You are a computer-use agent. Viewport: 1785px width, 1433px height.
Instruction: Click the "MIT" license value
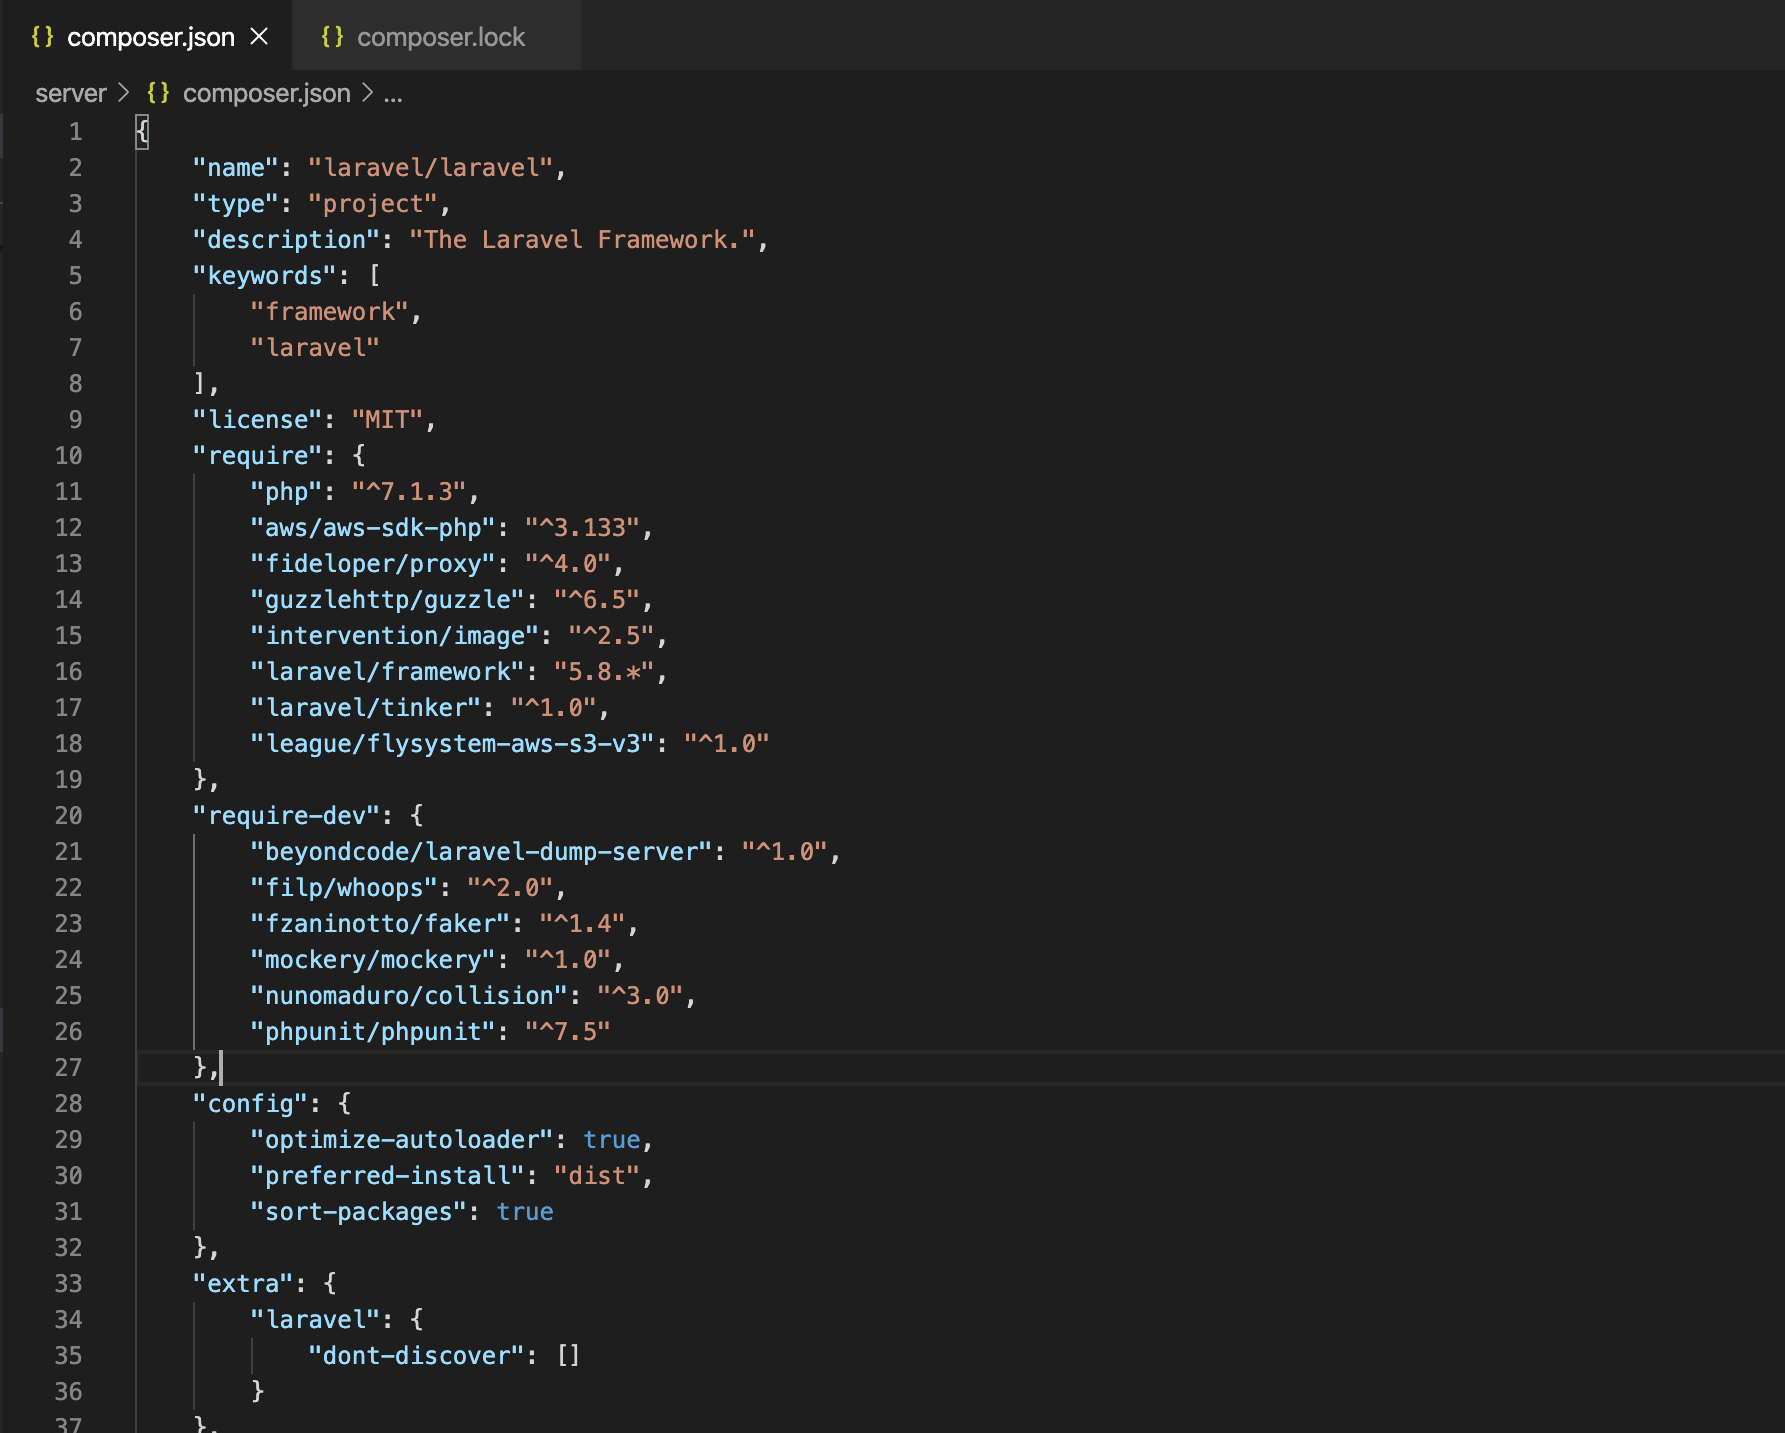388,420
